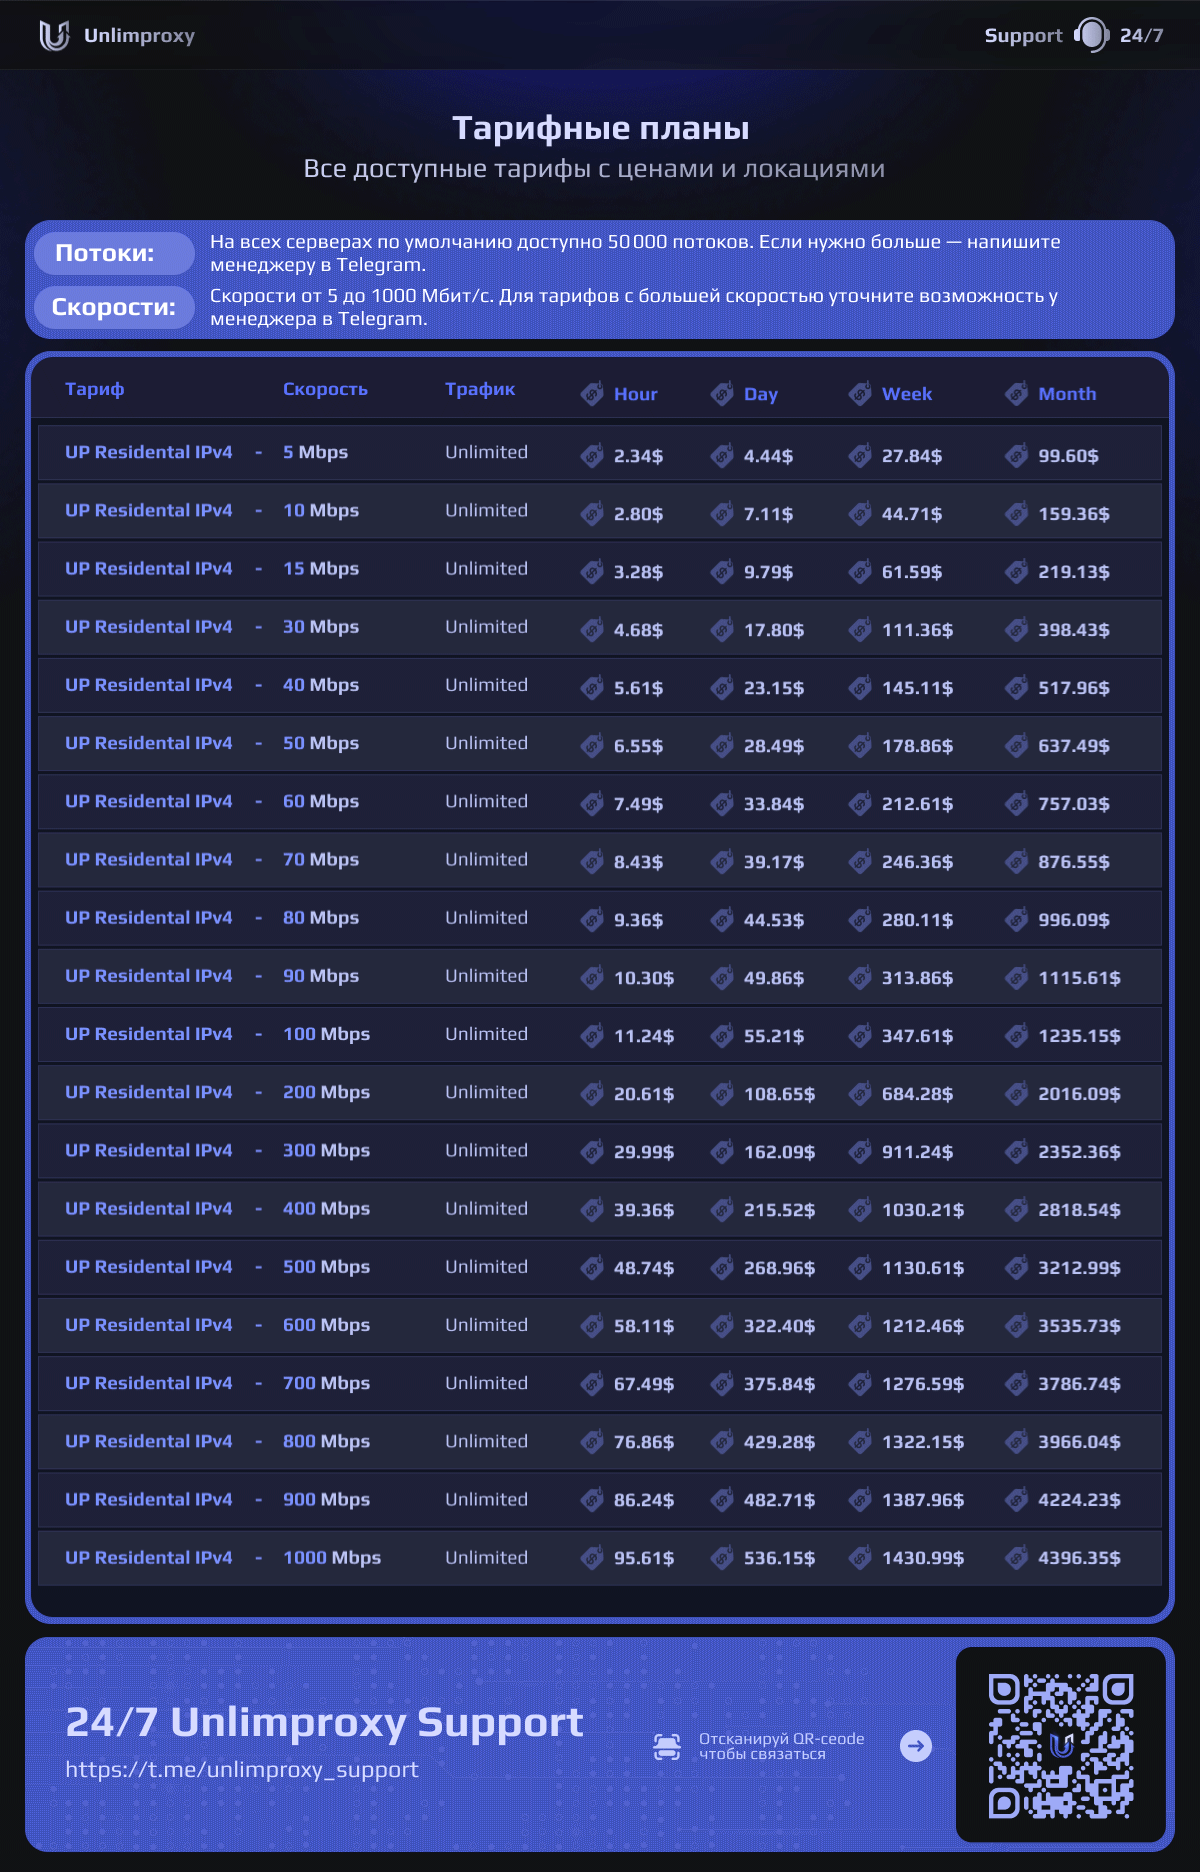The width and height of the screenshot is (1200, 1872).
Task: Click the coin icon beside 876.55$ price
Action: click(1016, 862)
